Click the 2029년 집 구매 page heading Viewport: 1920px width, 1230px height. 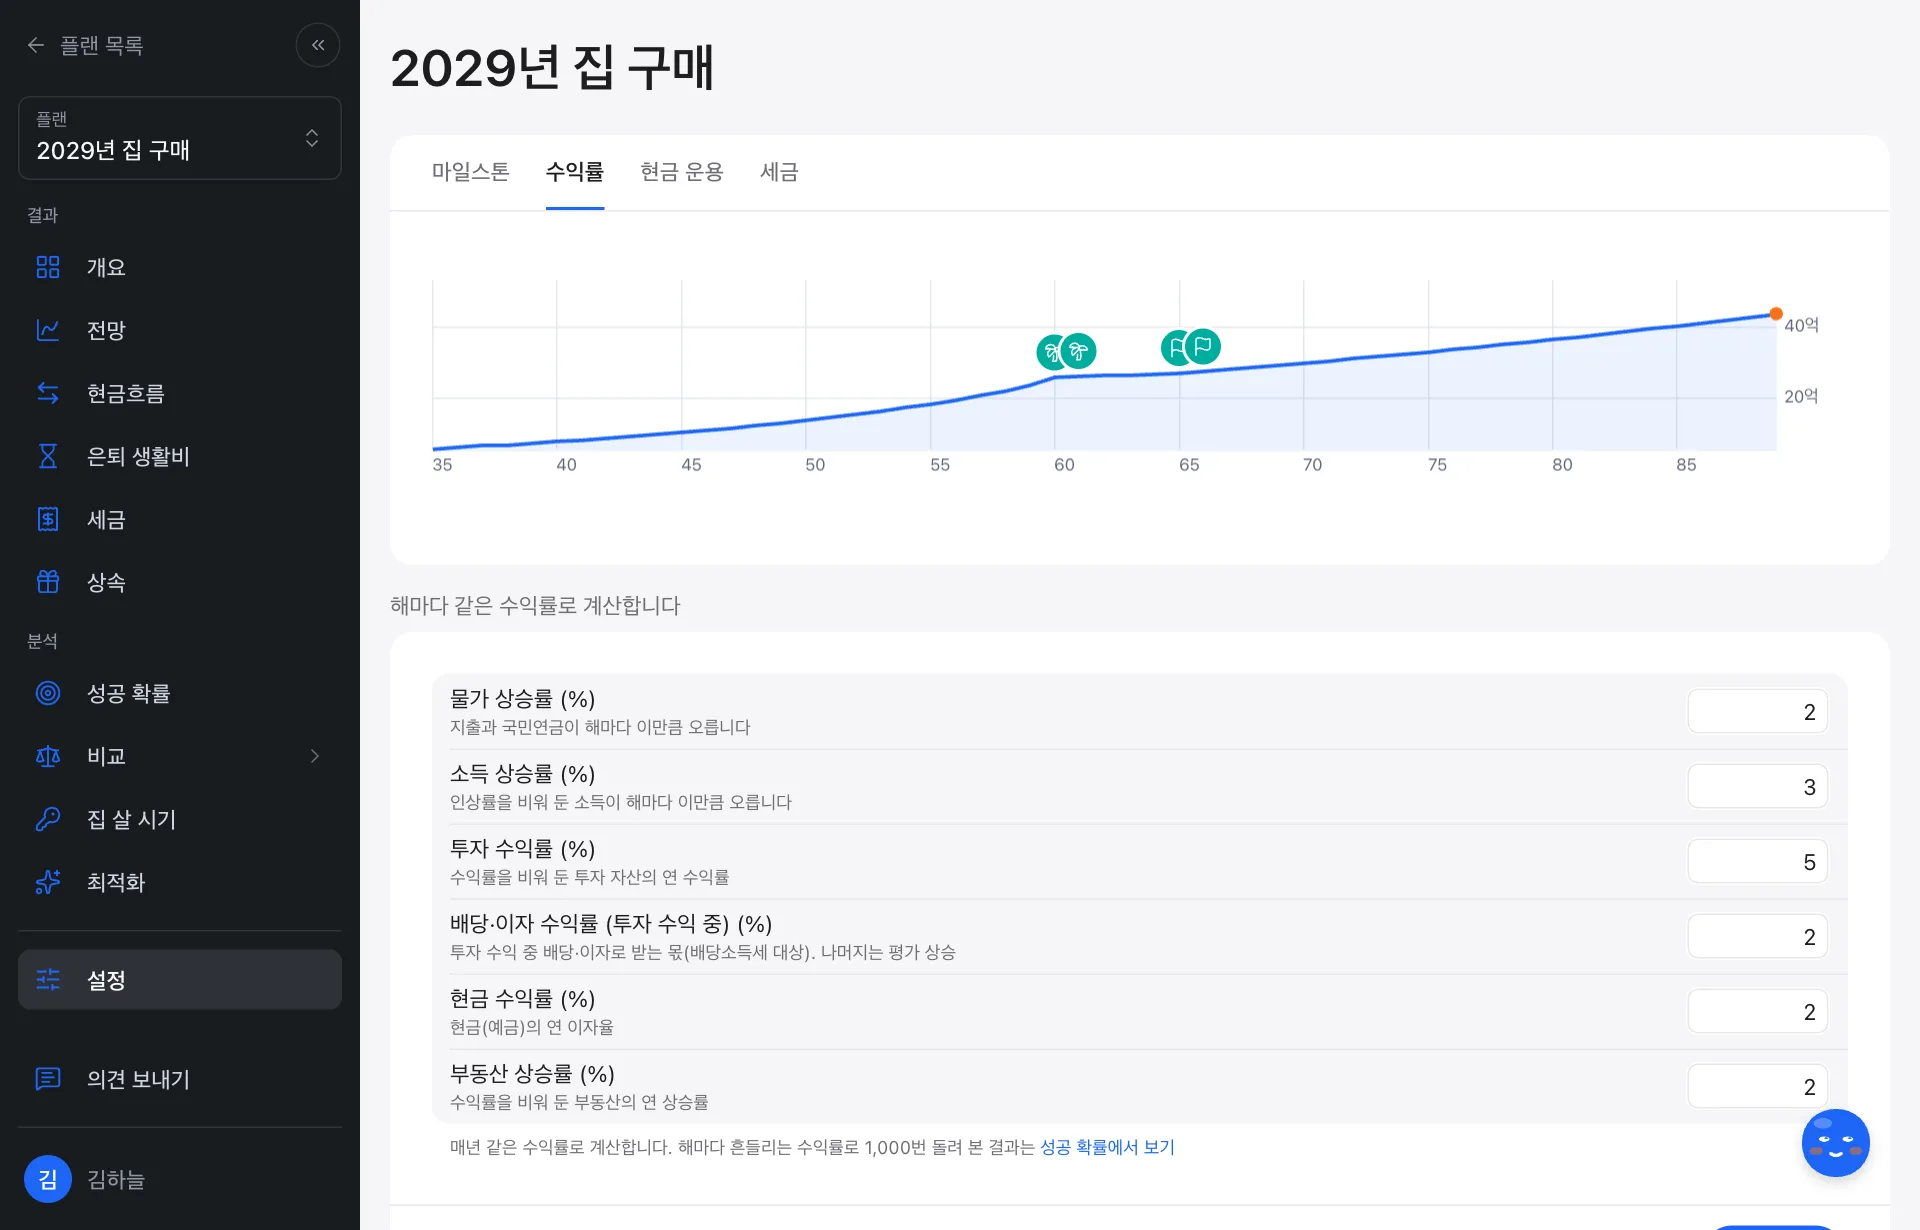pyautogui.click(x=552, y=68)
